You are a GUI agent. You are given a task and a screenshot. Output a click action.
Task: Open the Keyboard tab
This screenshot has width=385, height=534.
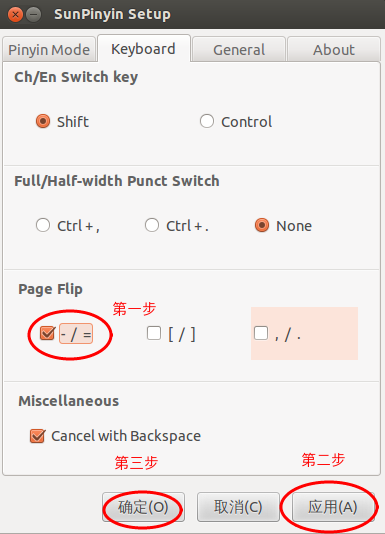coord(143,49)
